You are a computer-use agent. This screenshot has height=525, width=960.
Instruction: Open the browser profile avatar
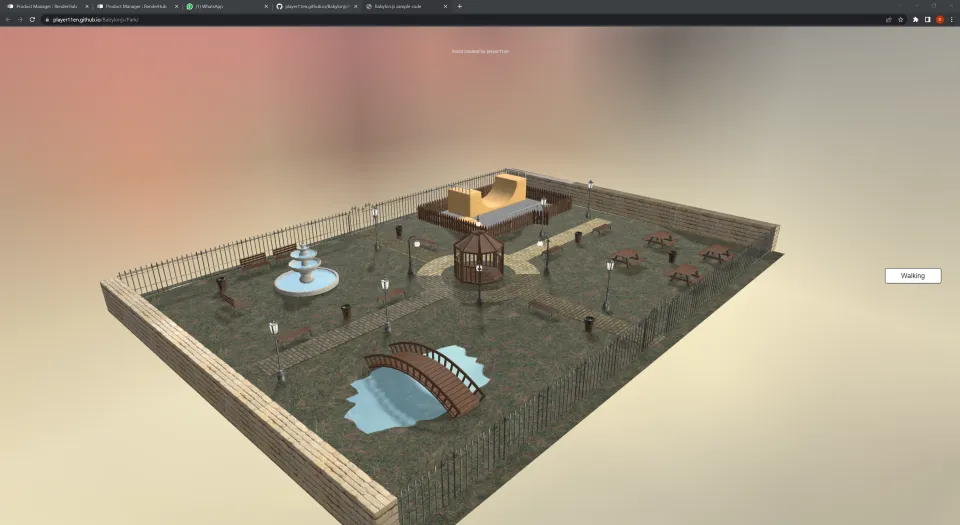(939, 19)
